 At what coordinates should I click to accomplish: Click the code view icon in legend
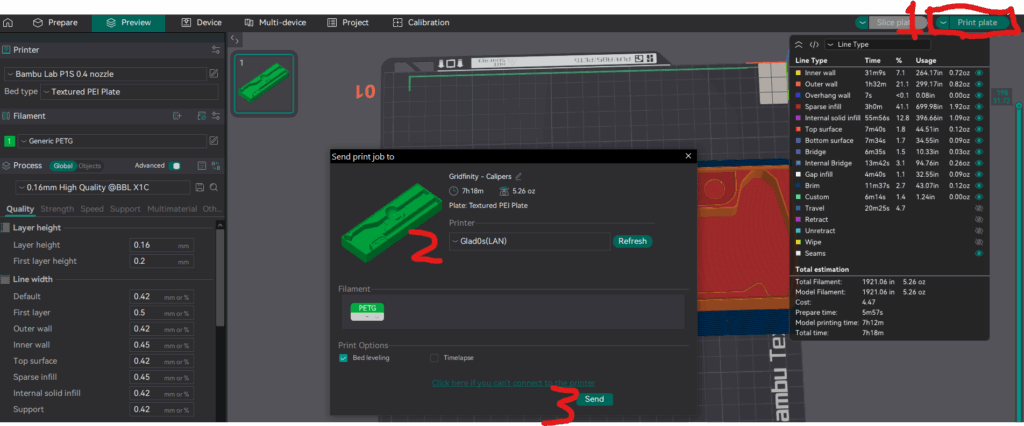click(814, 44)
